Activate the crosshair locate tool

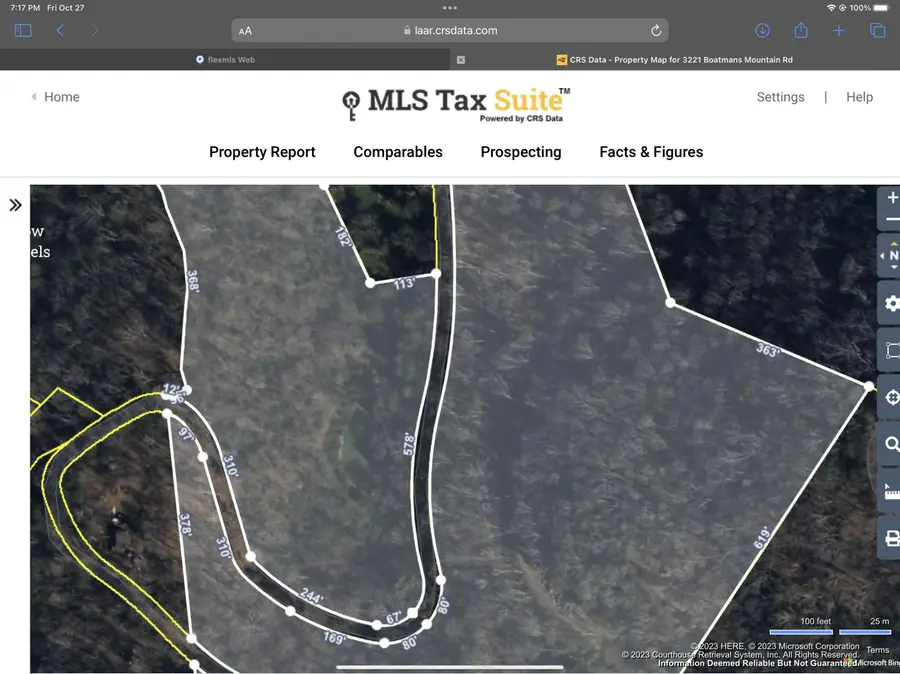(889, 398)
